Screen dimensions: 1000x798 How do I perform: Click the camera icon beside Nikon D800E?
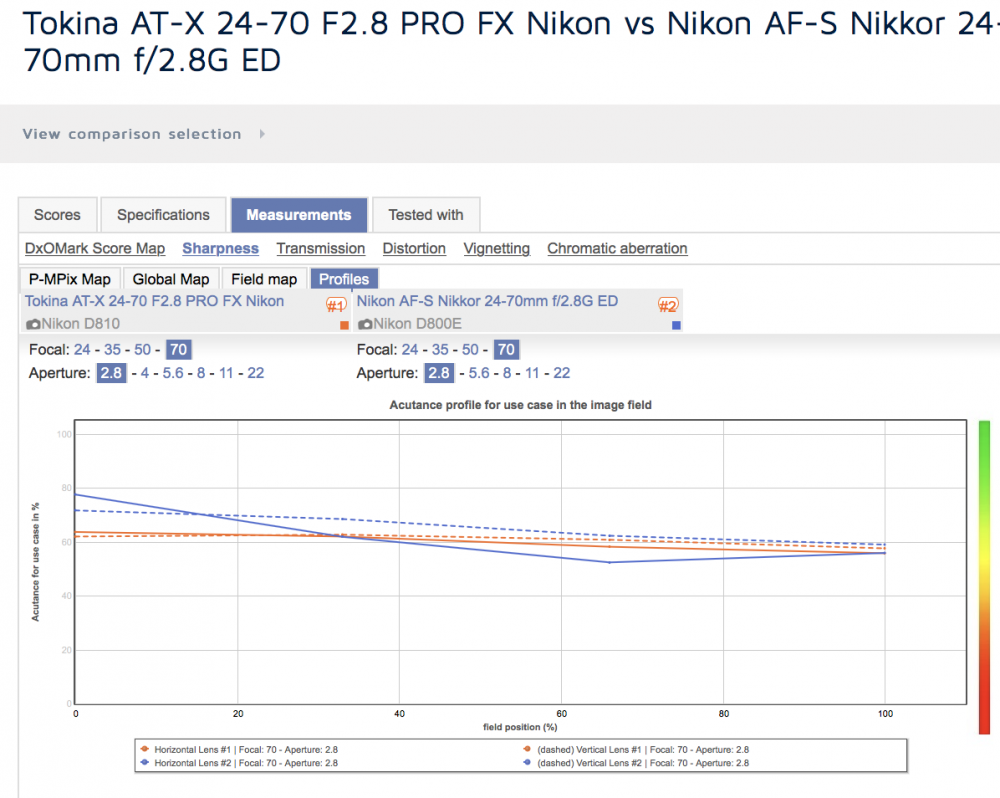click(365, 324)
